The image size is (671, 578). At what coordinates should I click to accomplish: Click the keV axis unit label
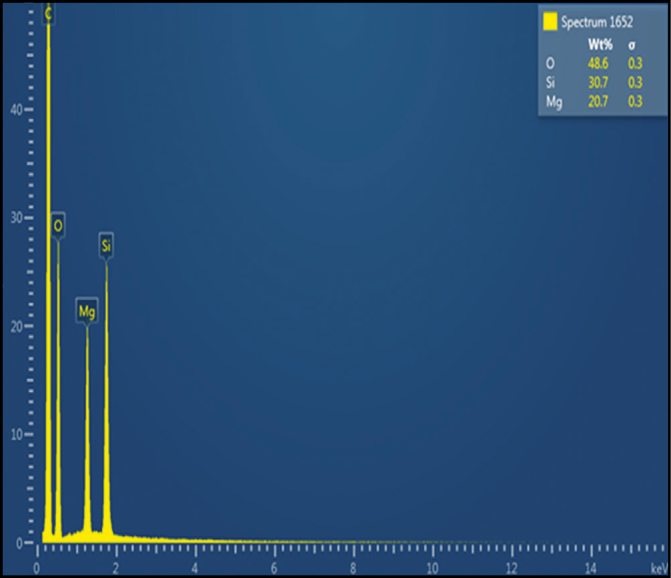point(659,569)
